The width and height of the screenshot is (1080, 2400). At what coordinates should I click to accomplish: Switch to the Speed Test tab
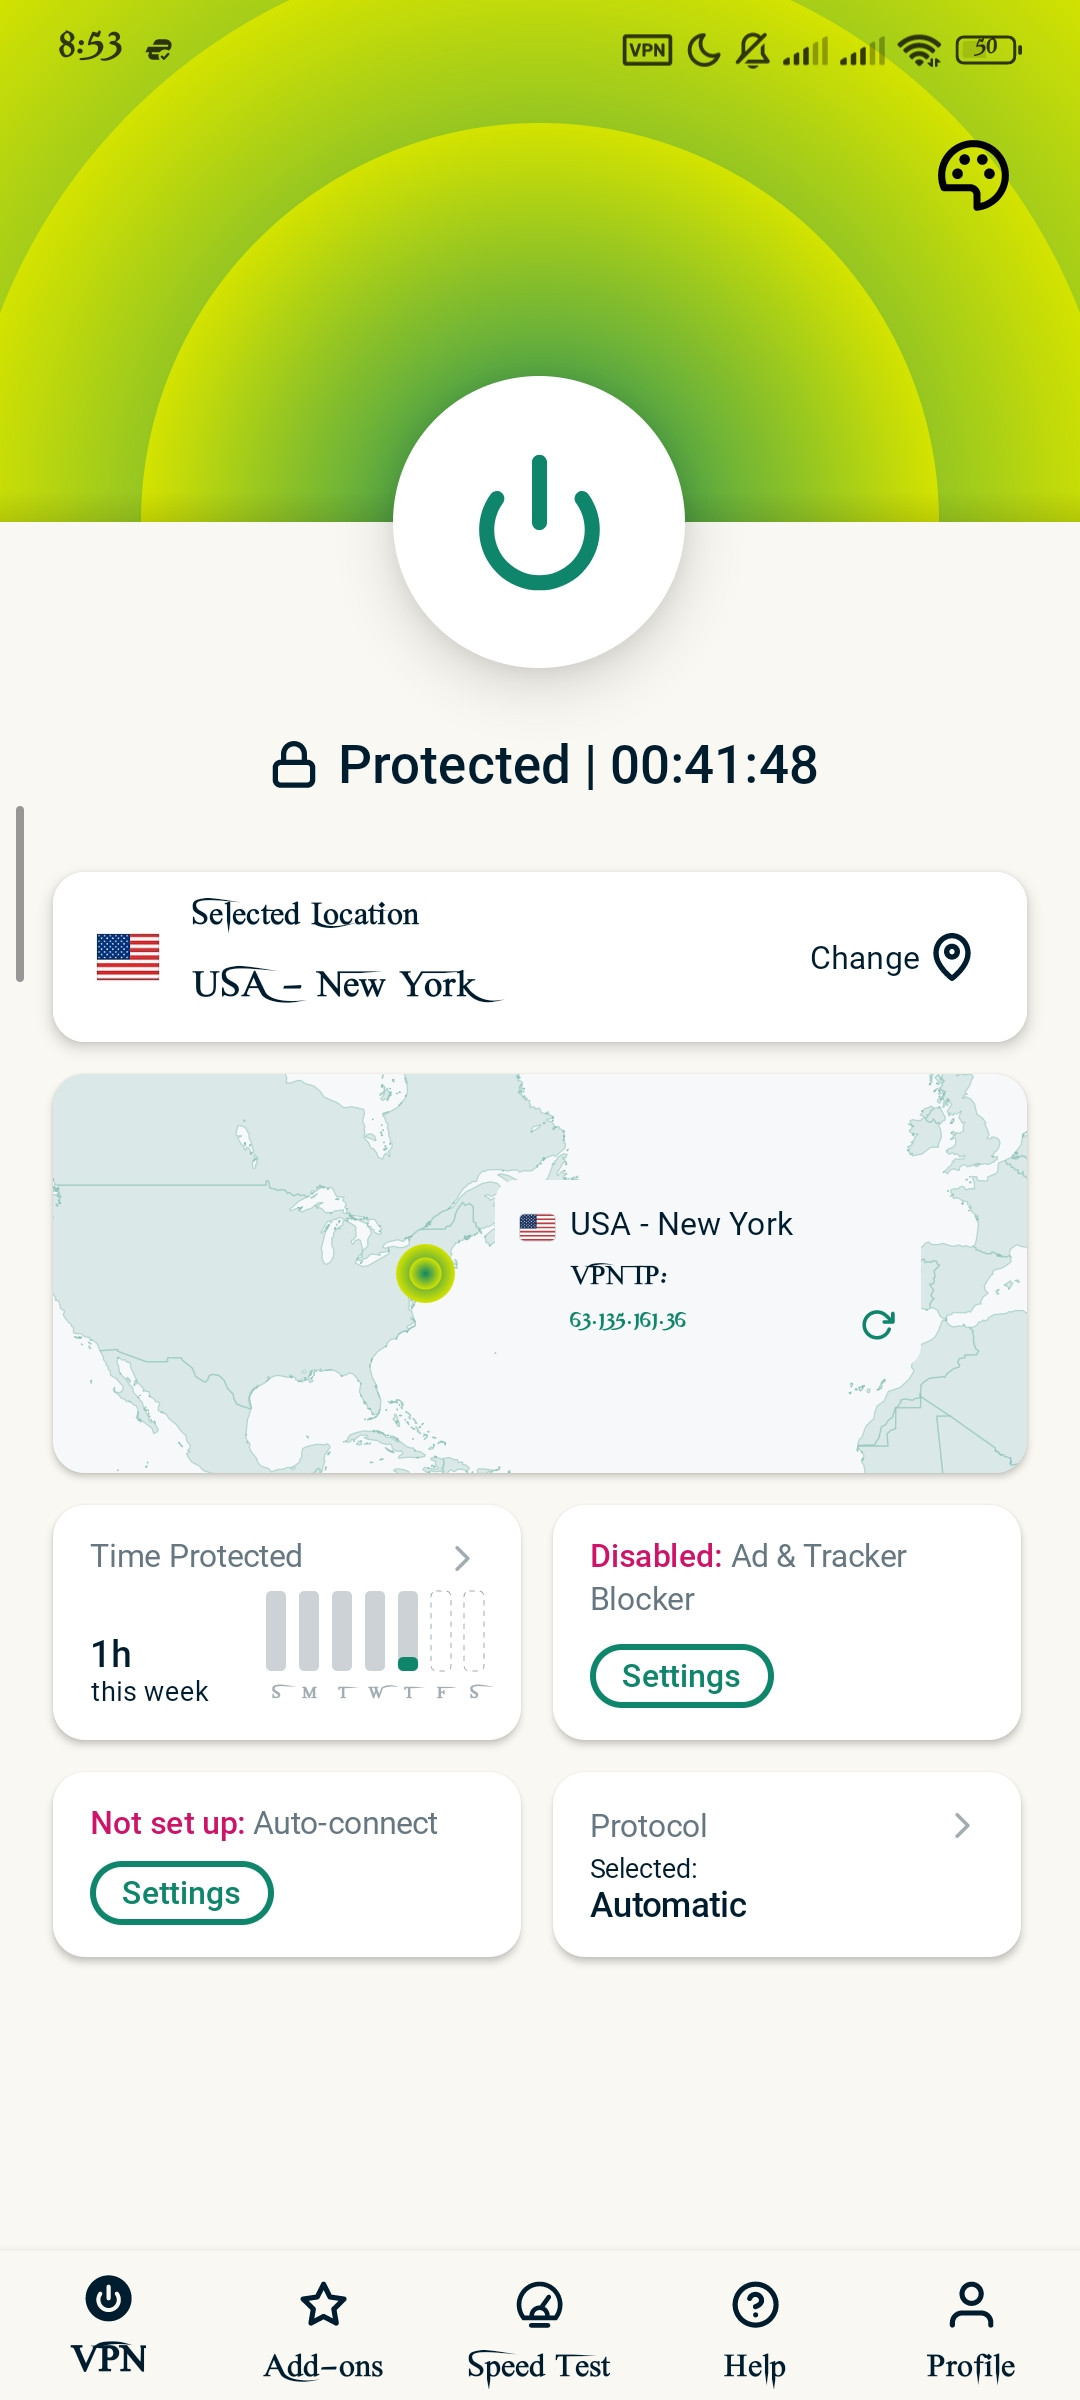coord(539,2330)
